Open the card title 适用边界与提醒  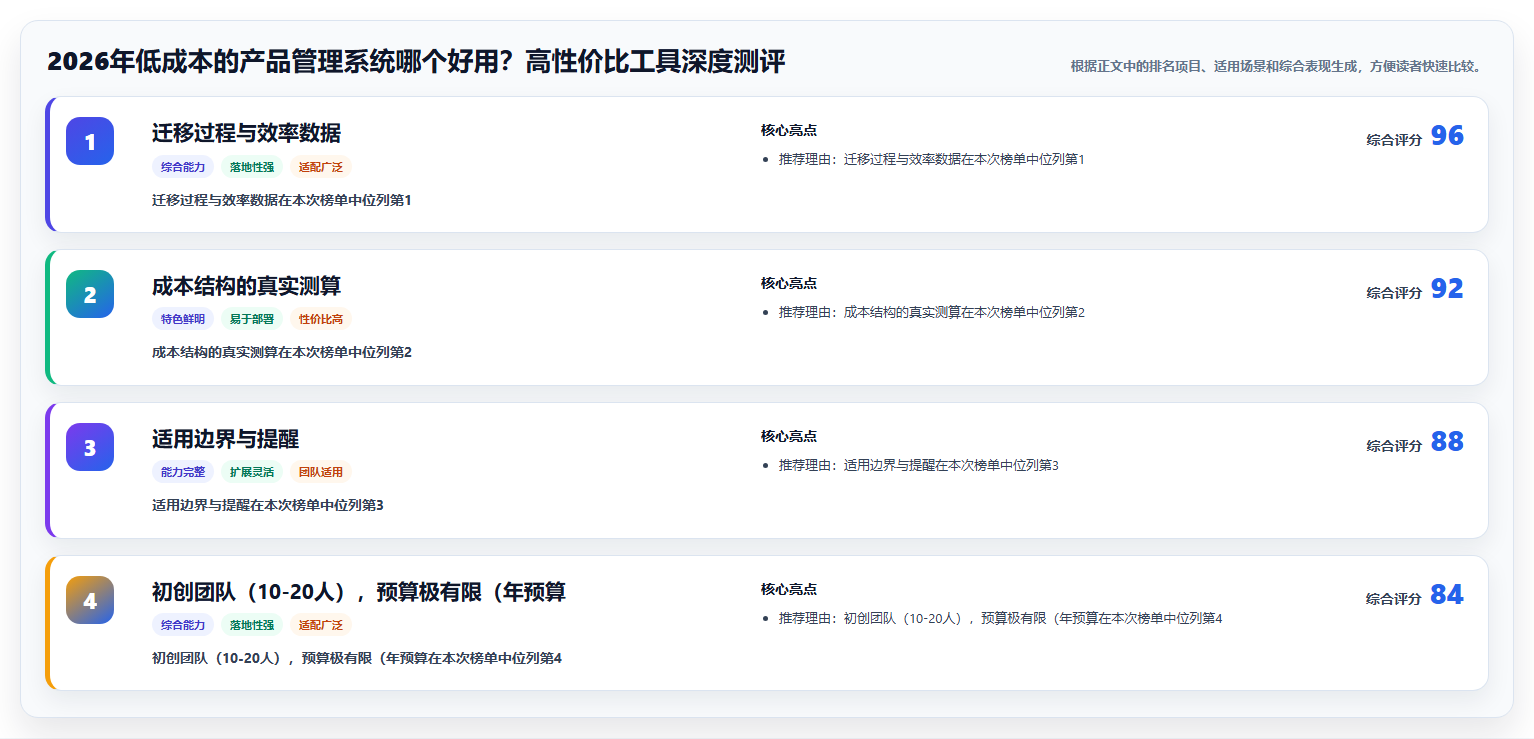tap(225, 439)
